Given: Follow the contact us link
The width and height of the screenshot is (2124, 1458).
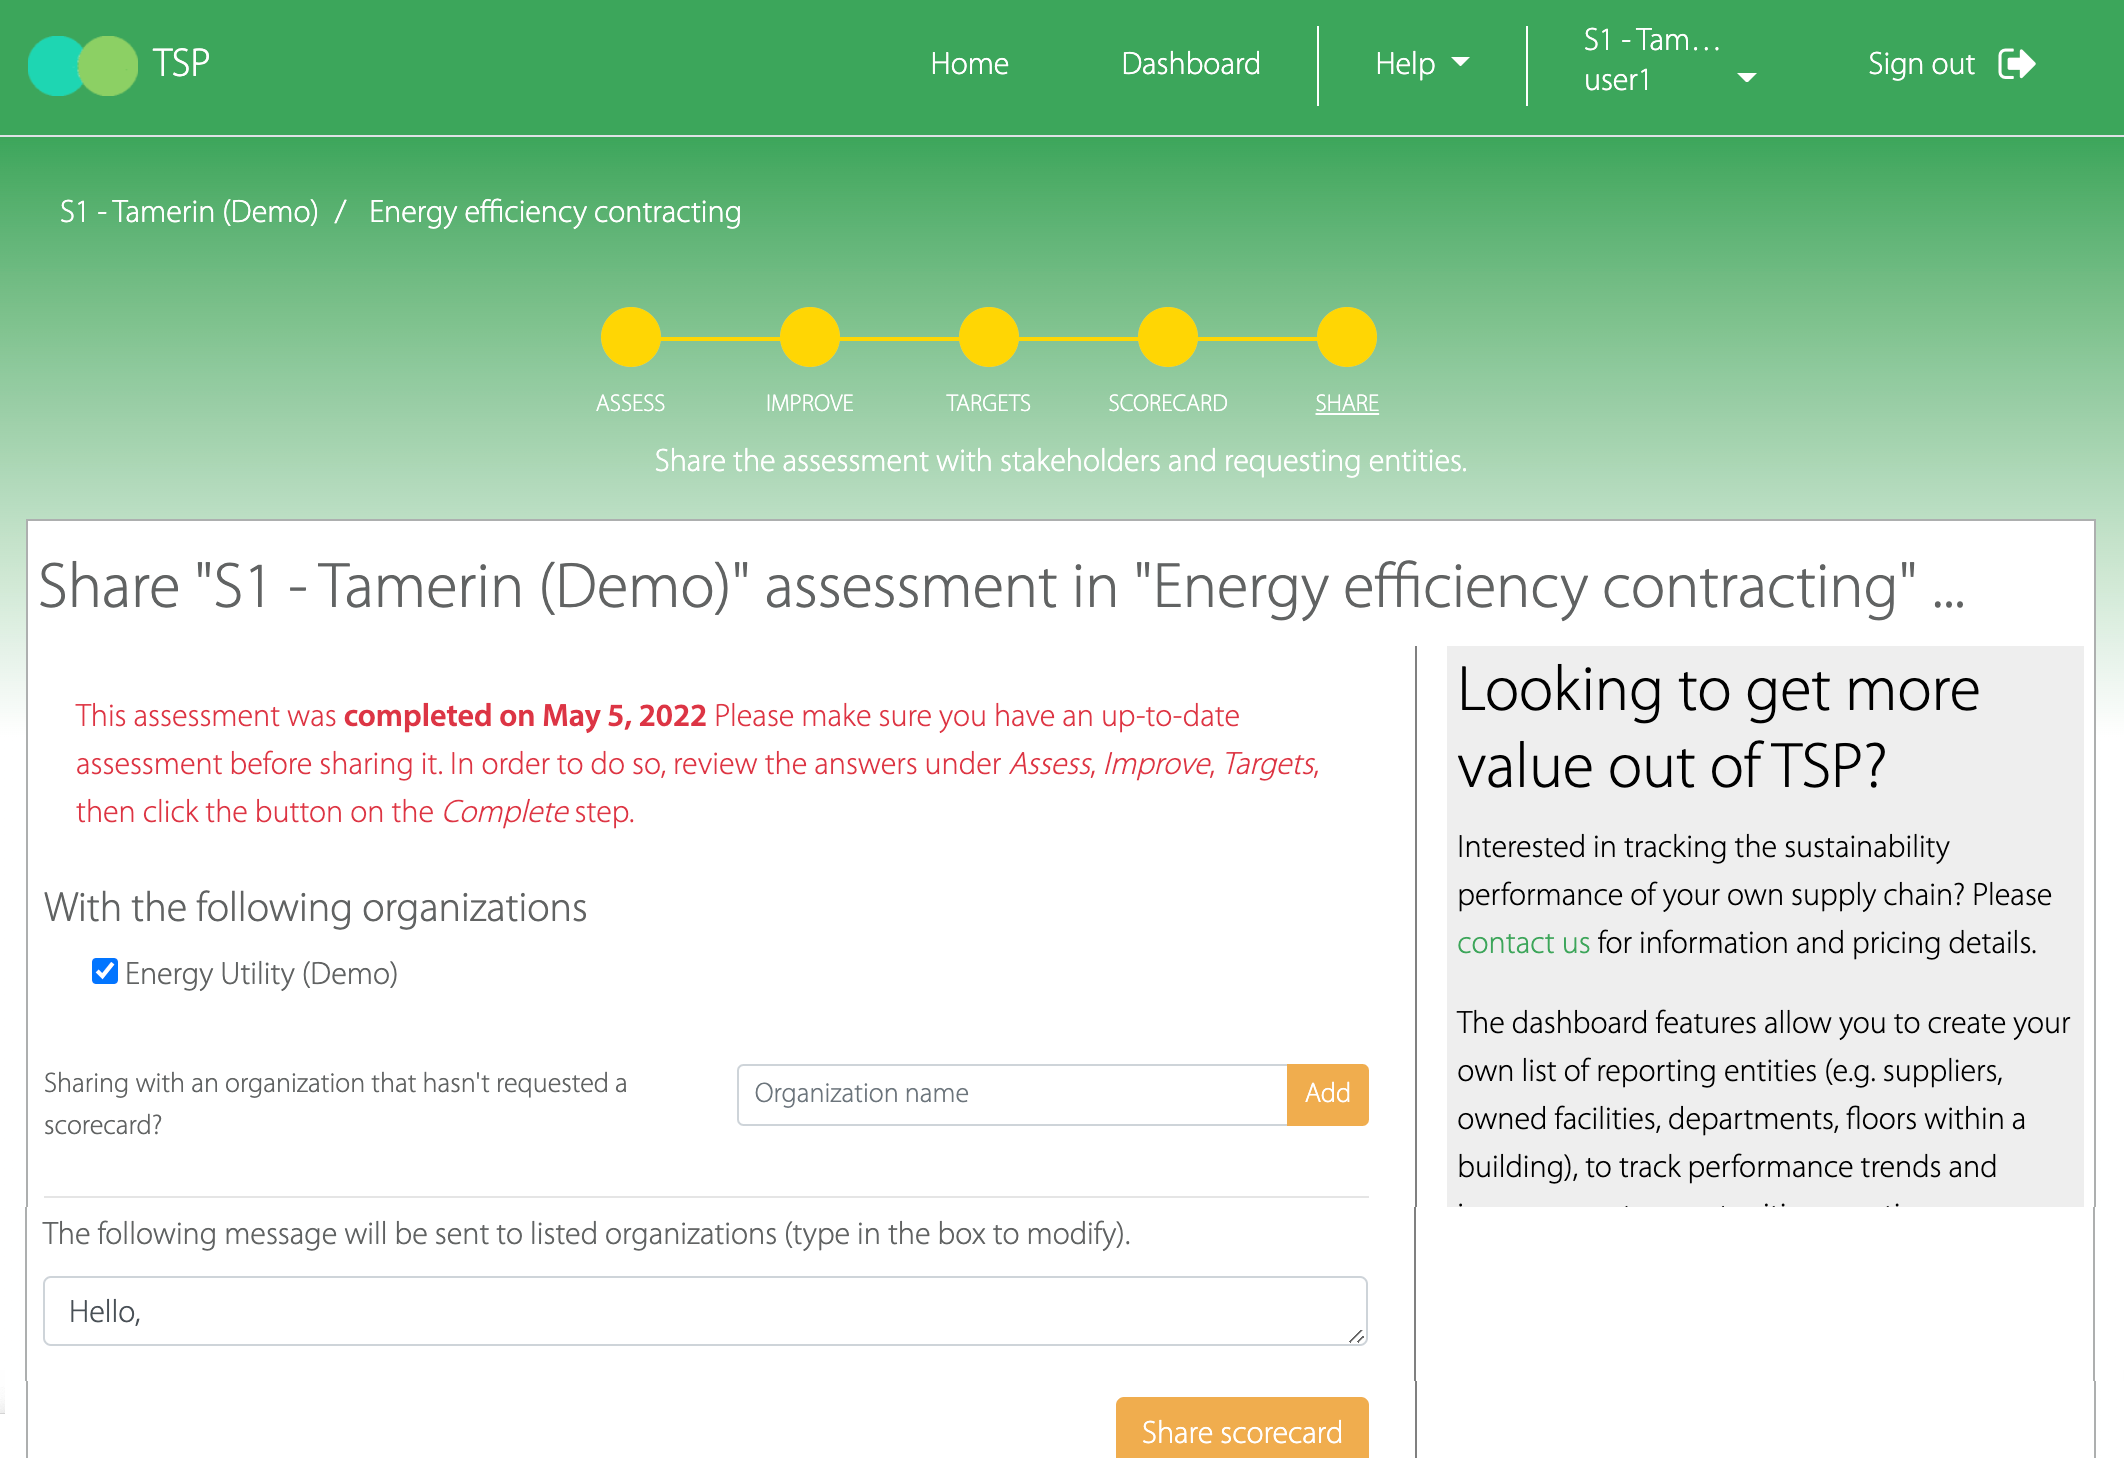Looking at the screenshot, I should pos(1522,943).
